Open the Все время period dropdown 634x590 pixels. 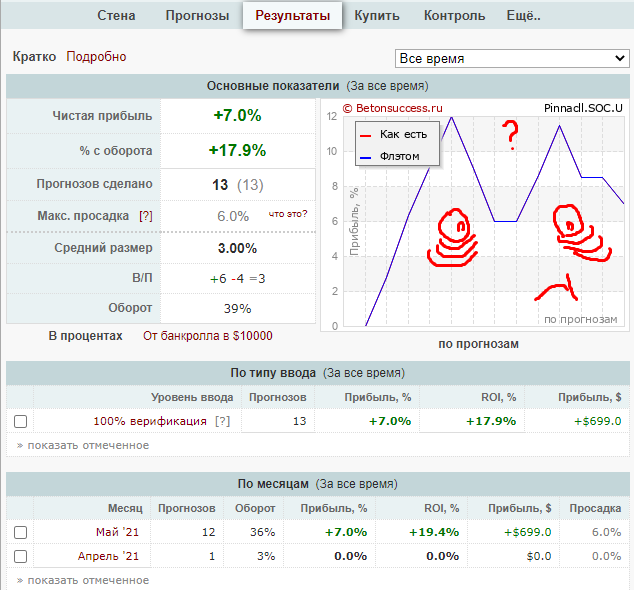coord(512,58)
